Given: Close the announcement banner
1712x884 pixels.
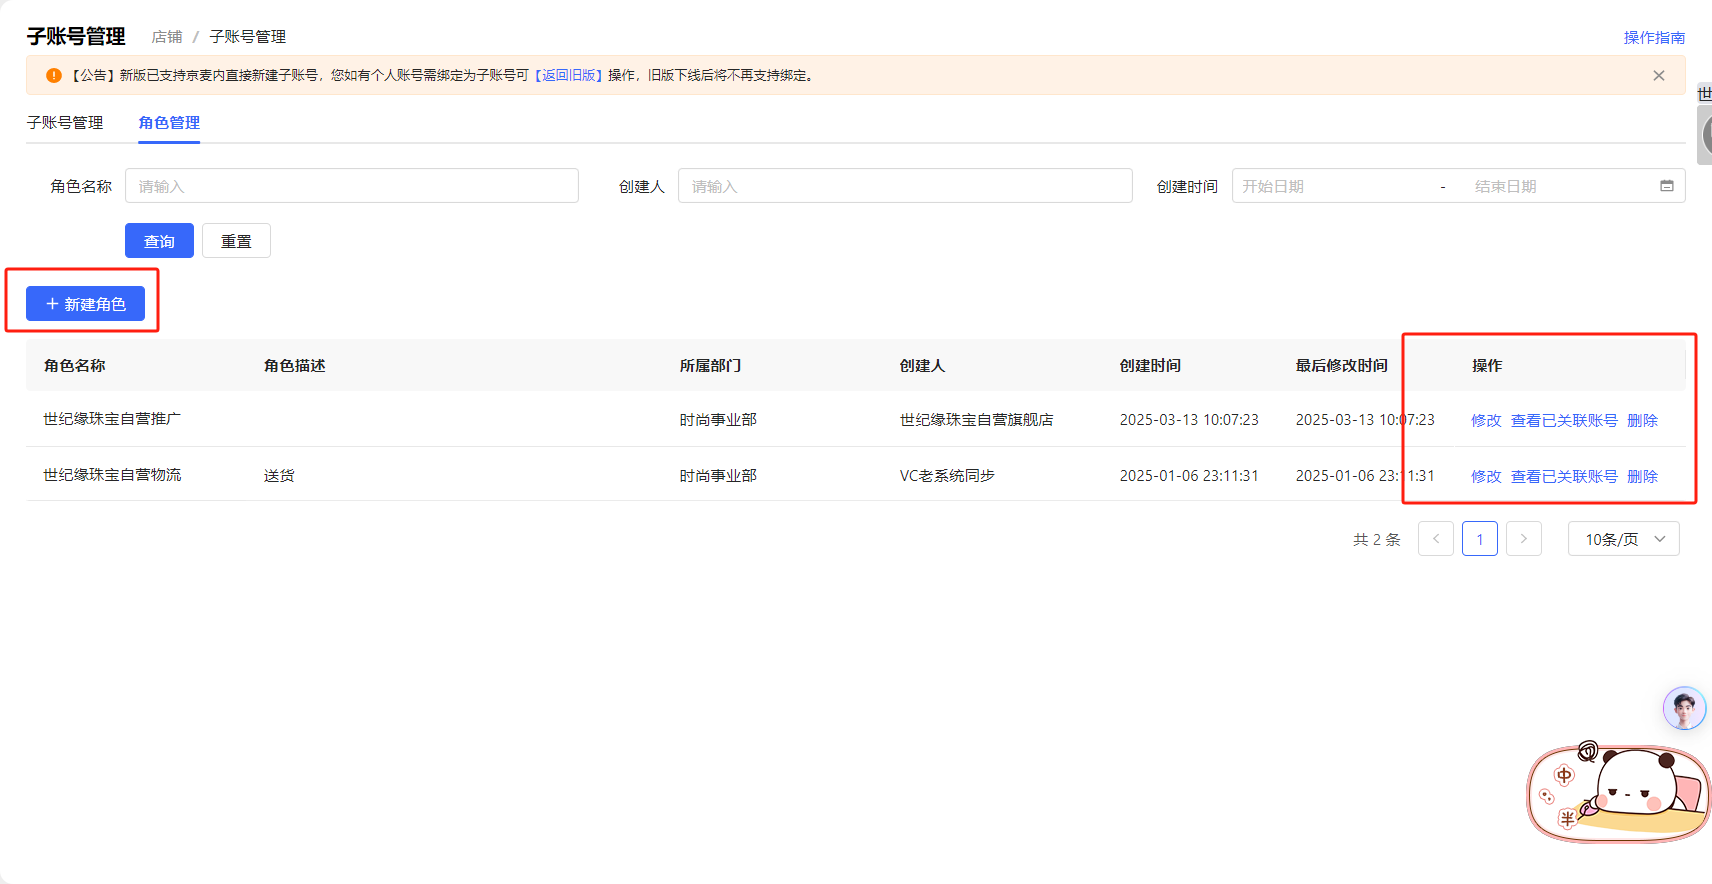Looking at the screenshot, I should (1658, 76).
